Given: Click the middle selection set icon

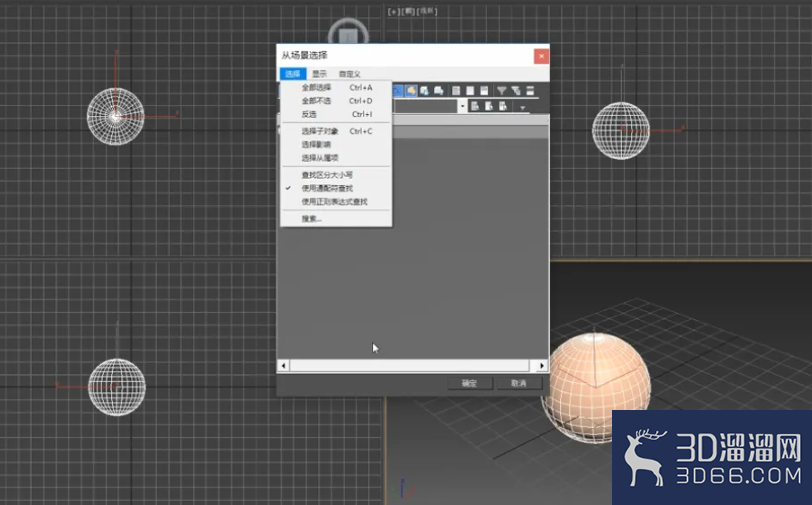Looking at the screenshot, I should 488,106.
